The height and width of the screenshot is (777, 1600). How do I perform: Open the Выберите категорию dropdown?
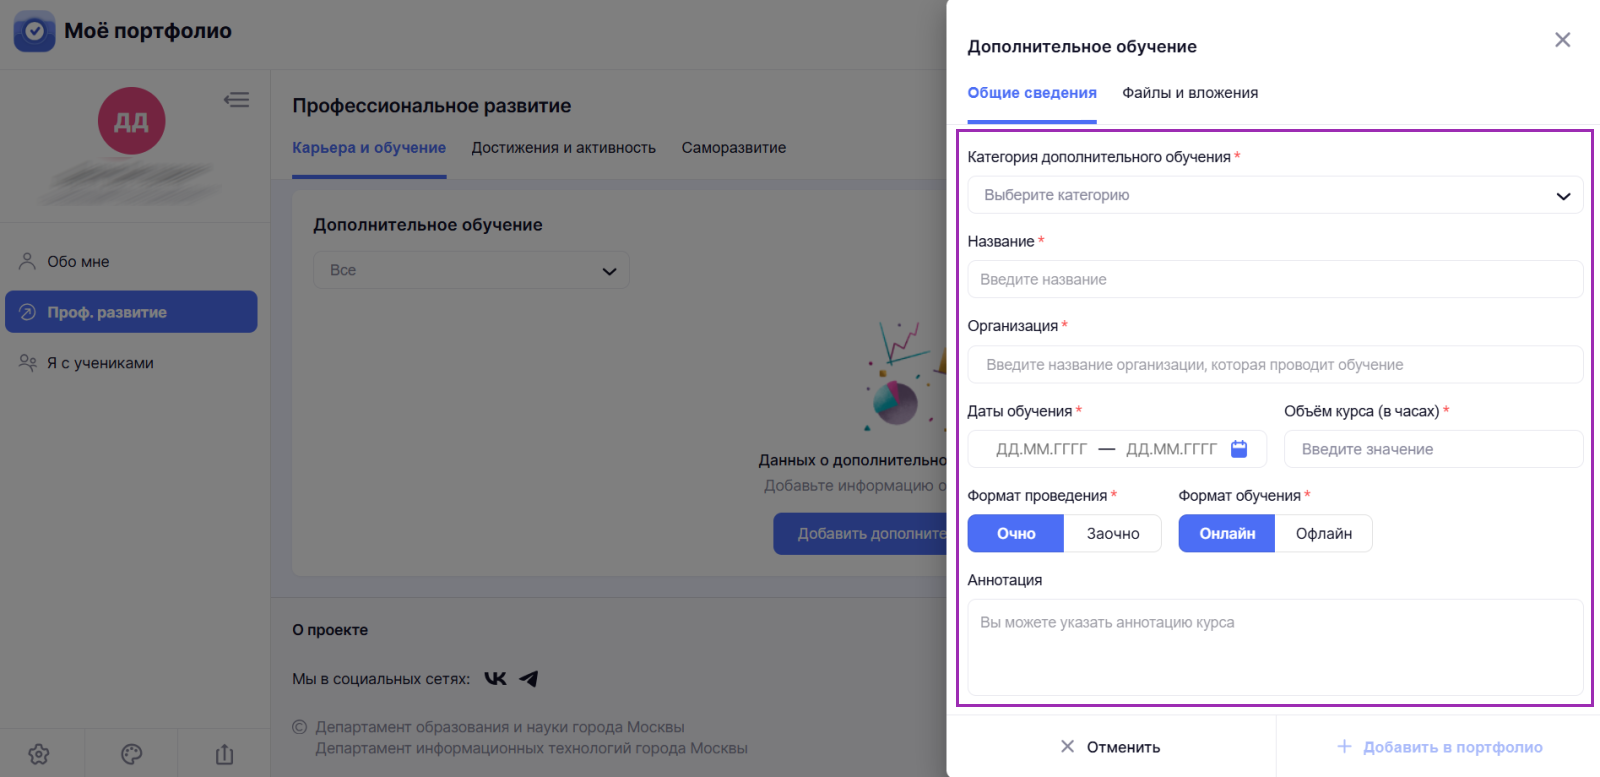[x=1275, y=195]
